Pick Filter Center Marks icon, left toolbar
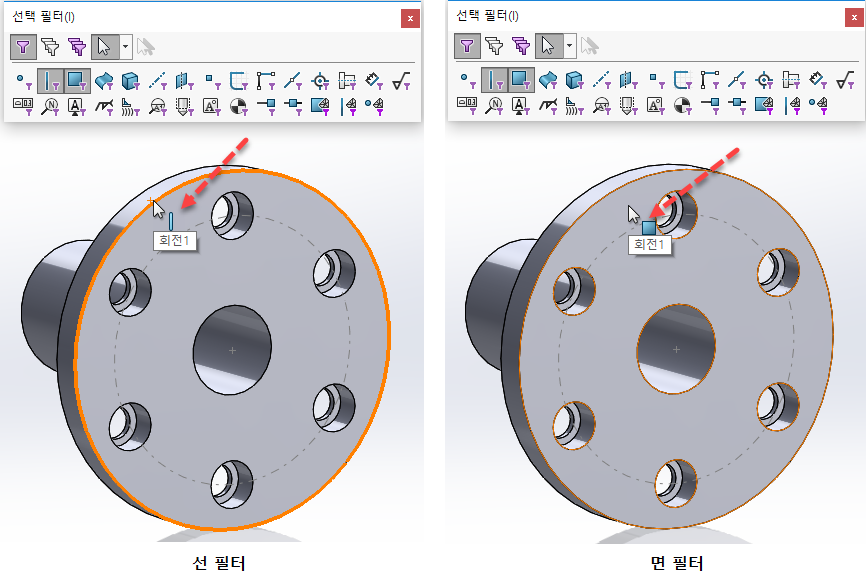 320,81
